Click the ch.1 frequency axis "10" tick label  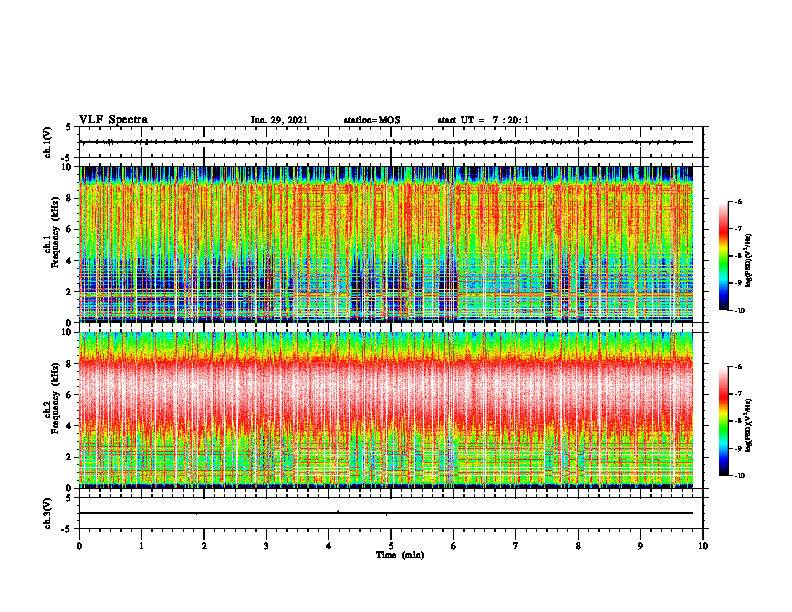(x=68, y=167)
